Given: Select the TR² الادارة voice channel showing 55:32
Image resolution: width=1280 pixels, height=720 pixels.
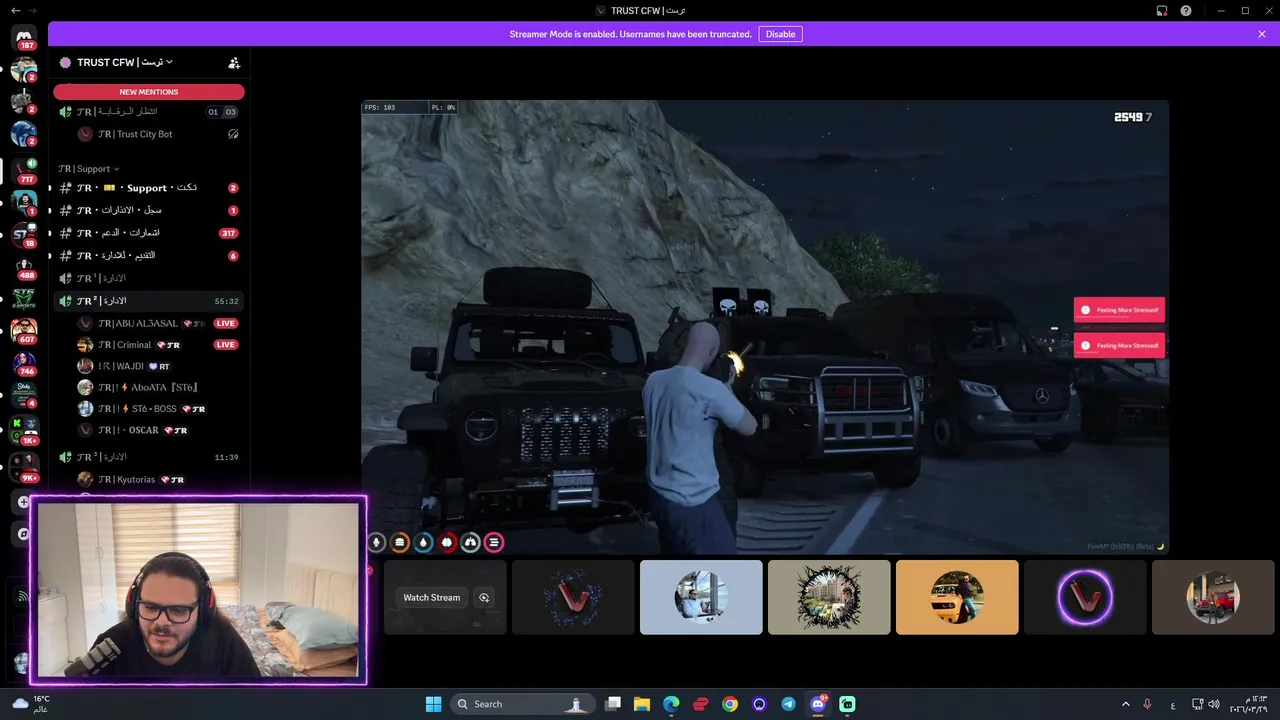Looking at the screenshot, I should pos(148,301).
